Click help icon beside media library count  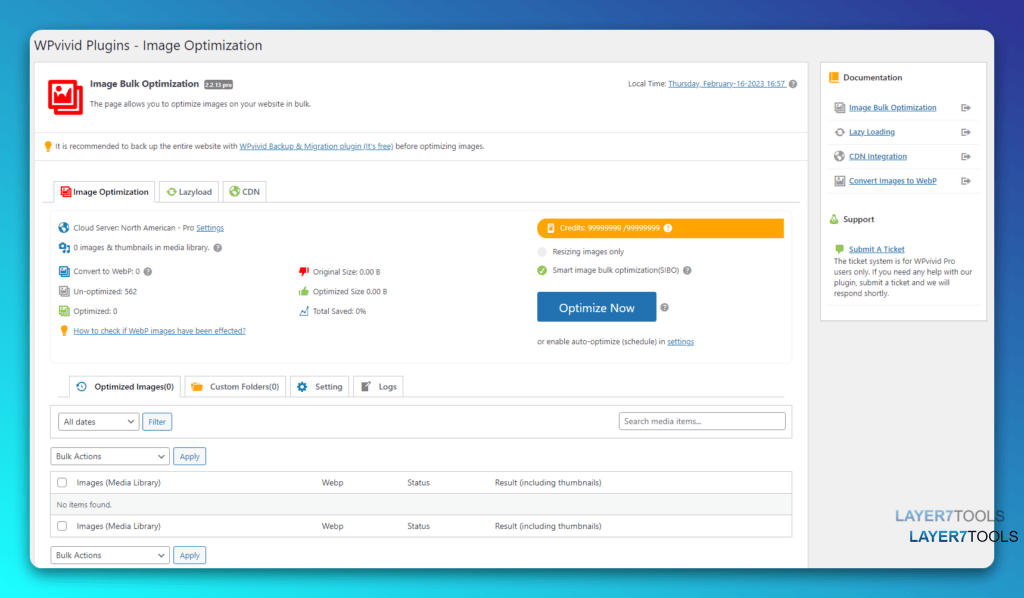[217, 248]
